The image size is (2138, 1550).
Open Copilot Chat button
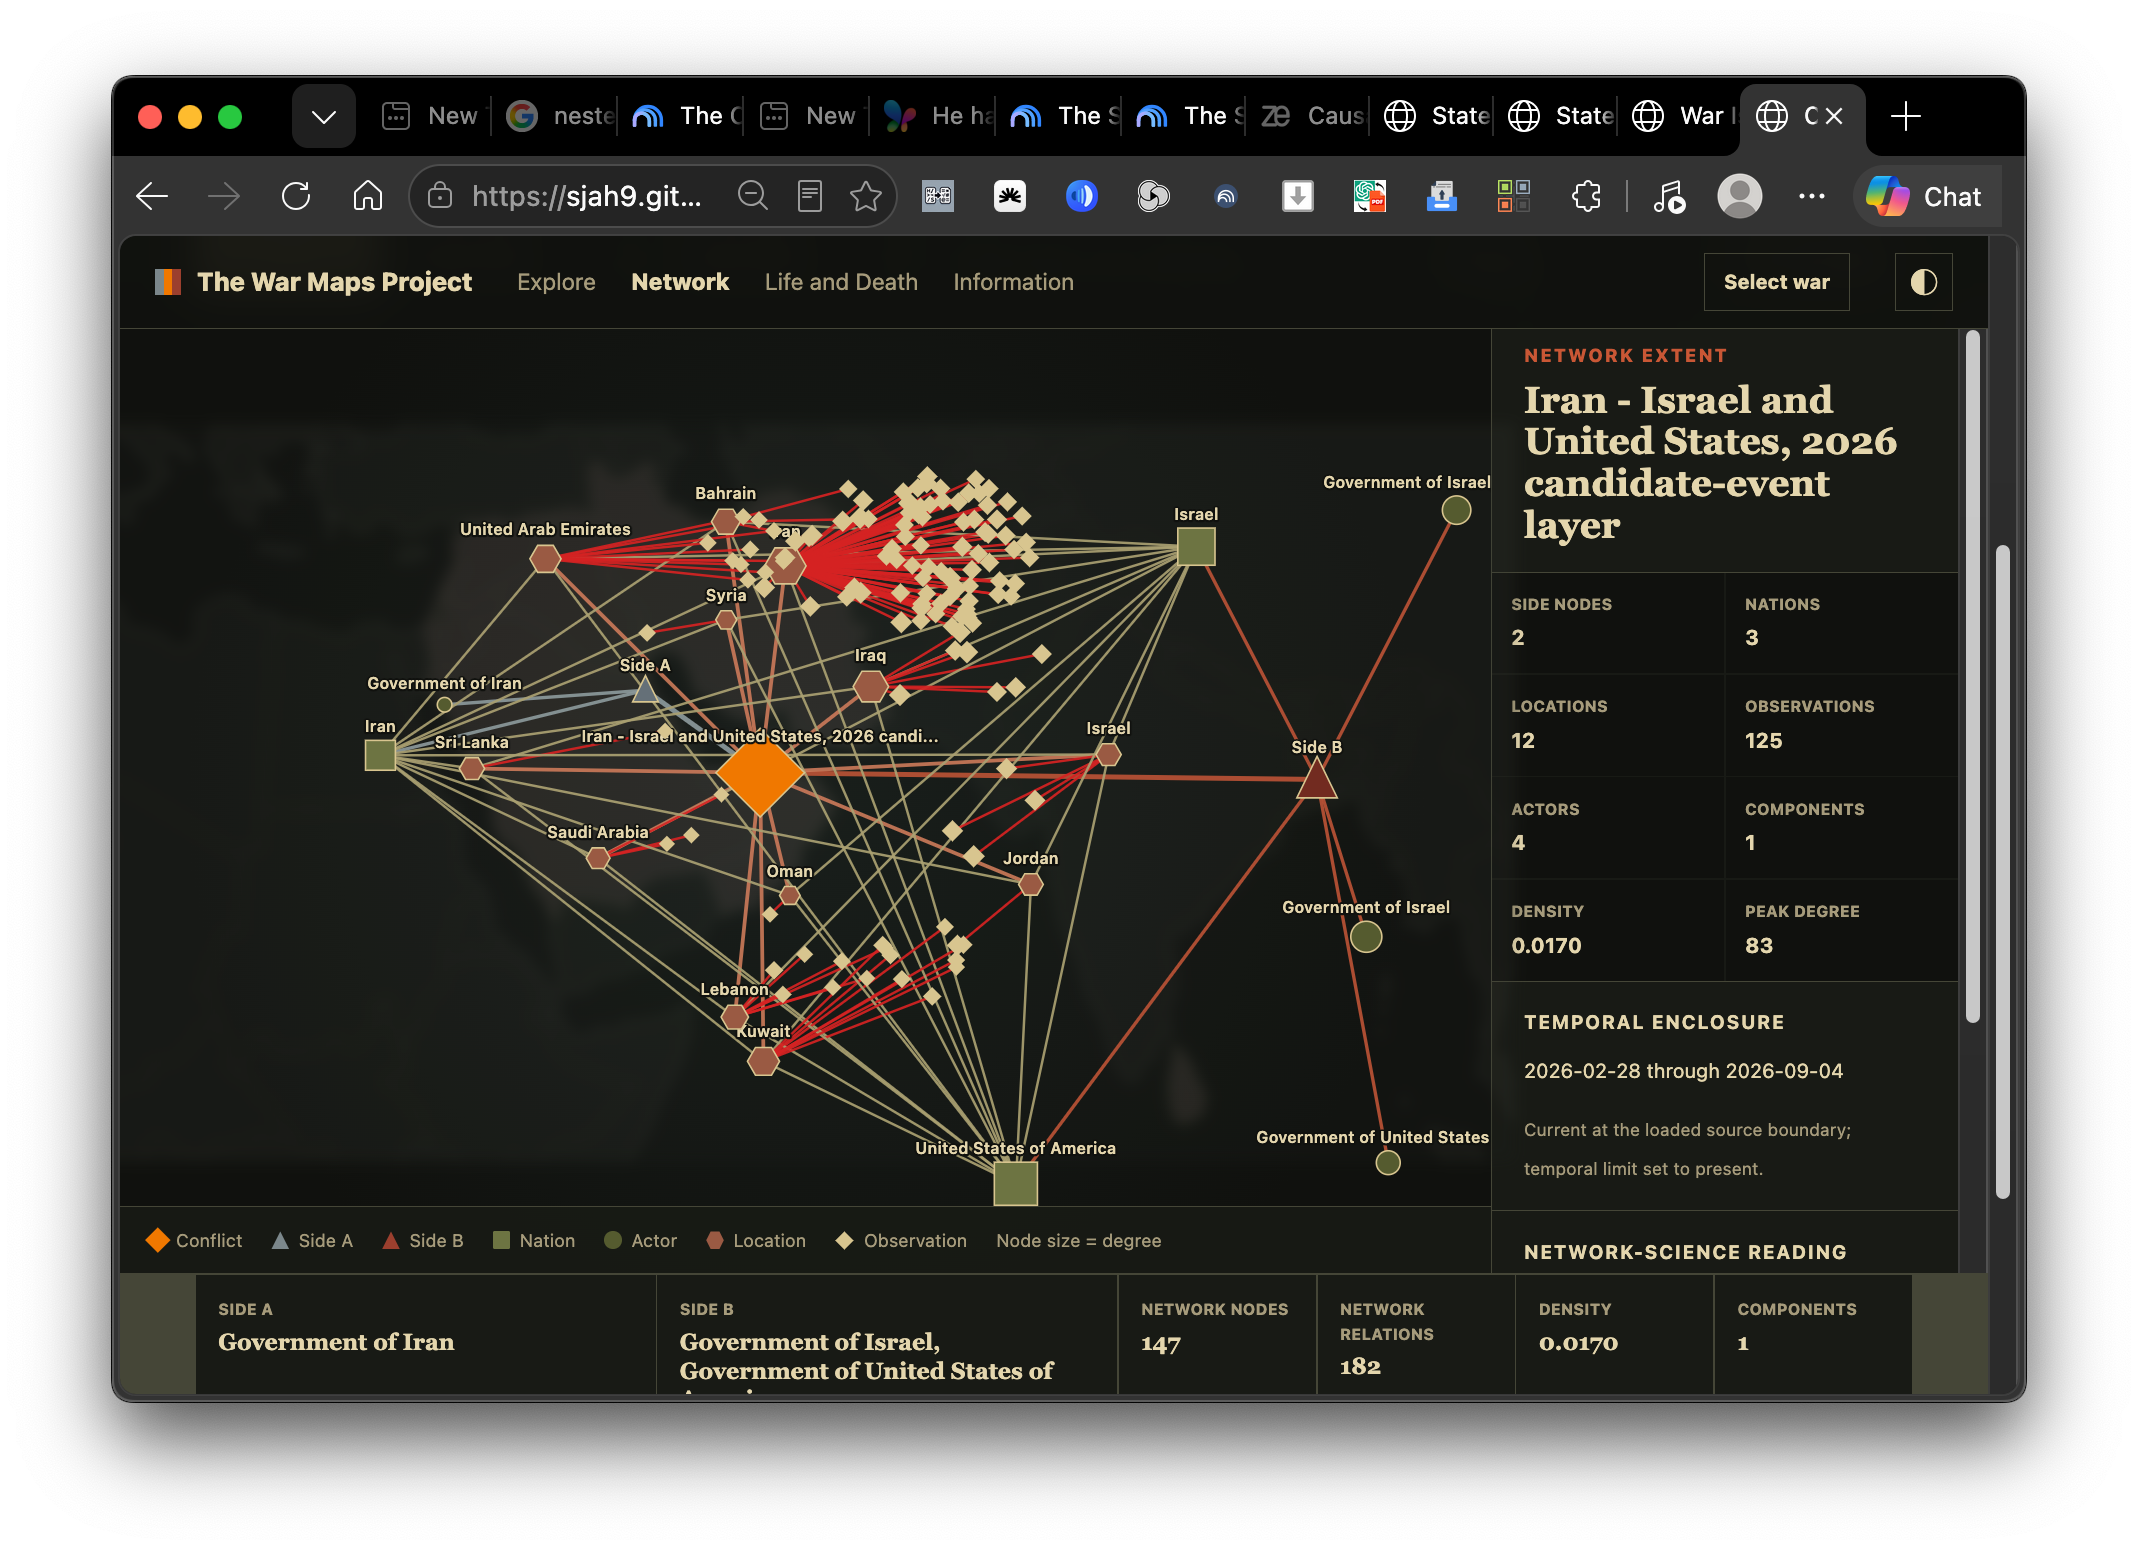pos(1926,196)
